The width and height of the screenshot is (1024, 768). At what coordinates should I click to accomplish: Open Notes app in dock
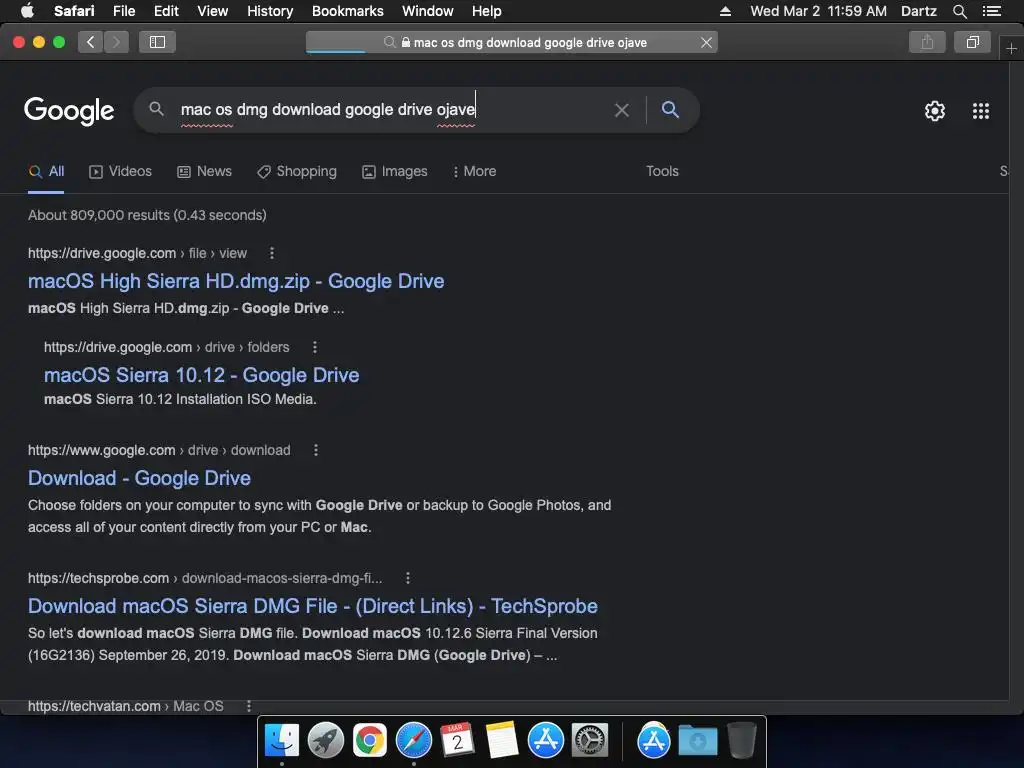[502, 741]
